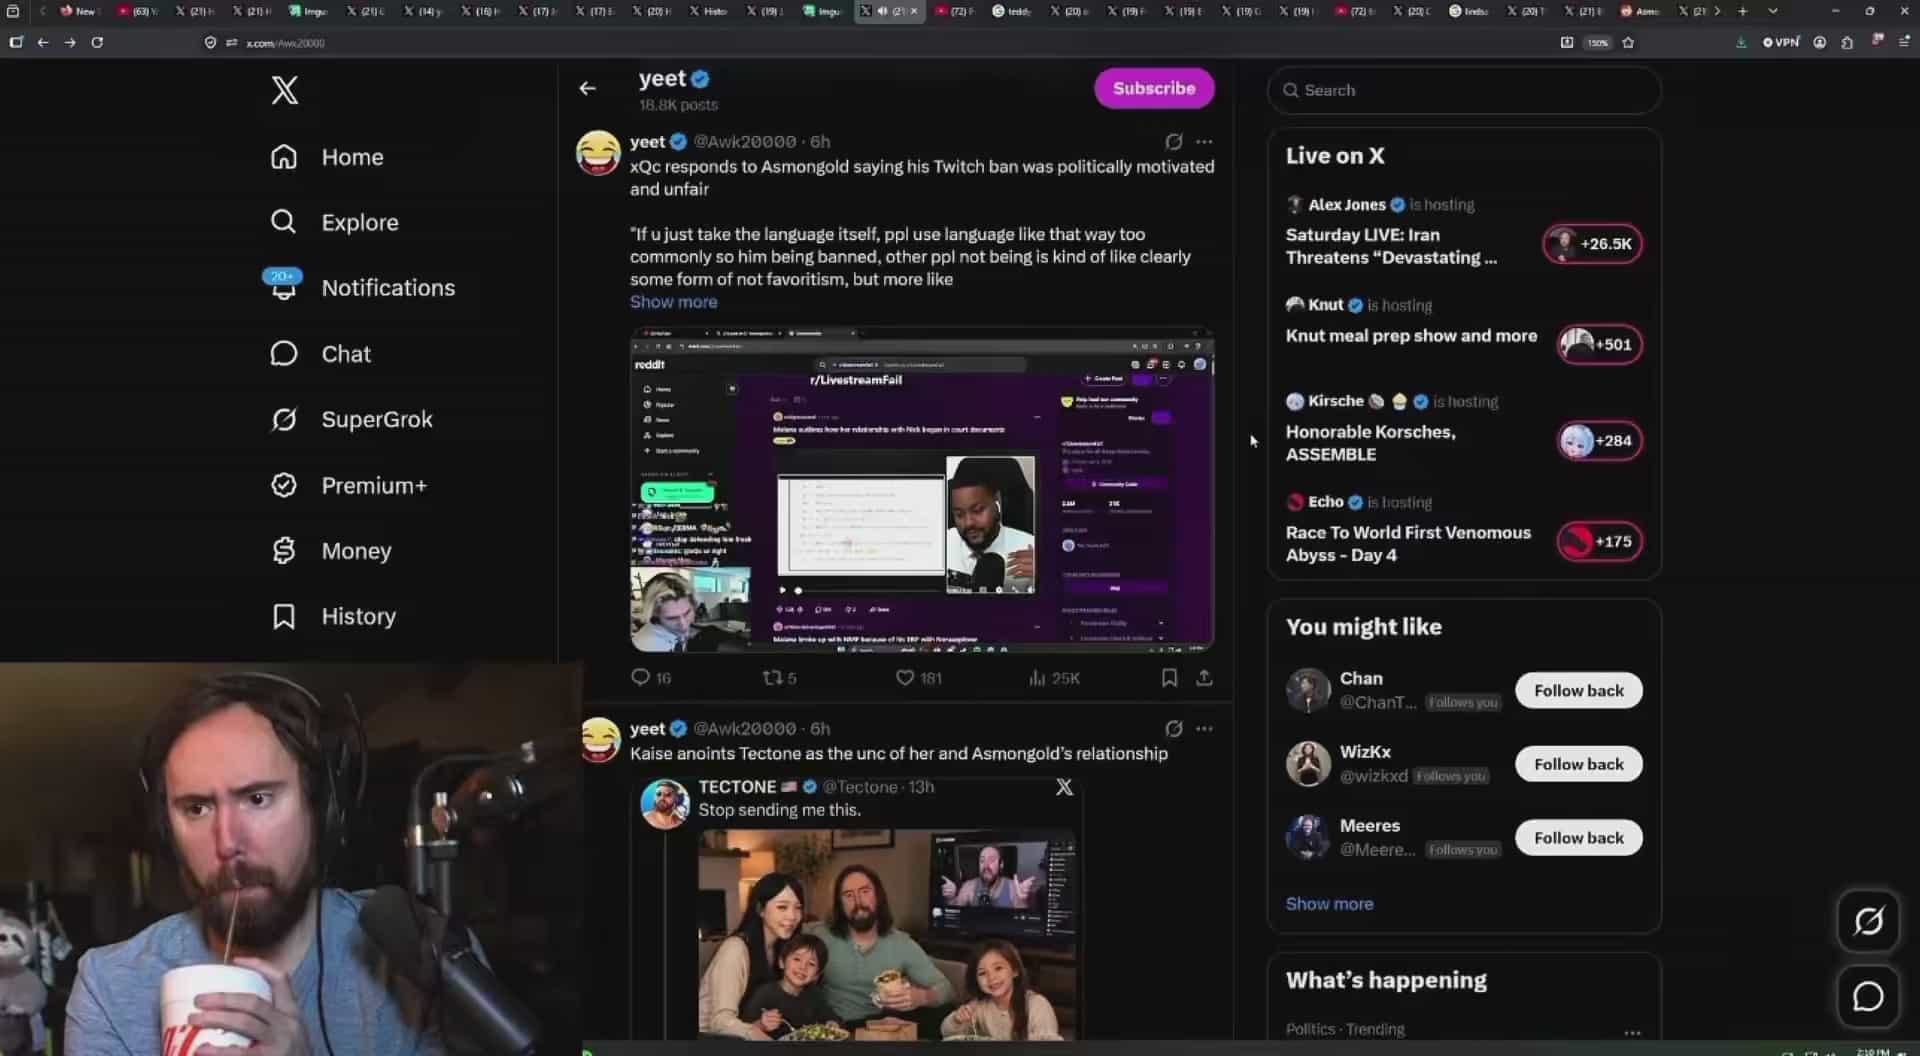Viewport: 1920px width, 1056px height.
Task: Open a new browser tab with the plus icon
Action: (1743, 11)
